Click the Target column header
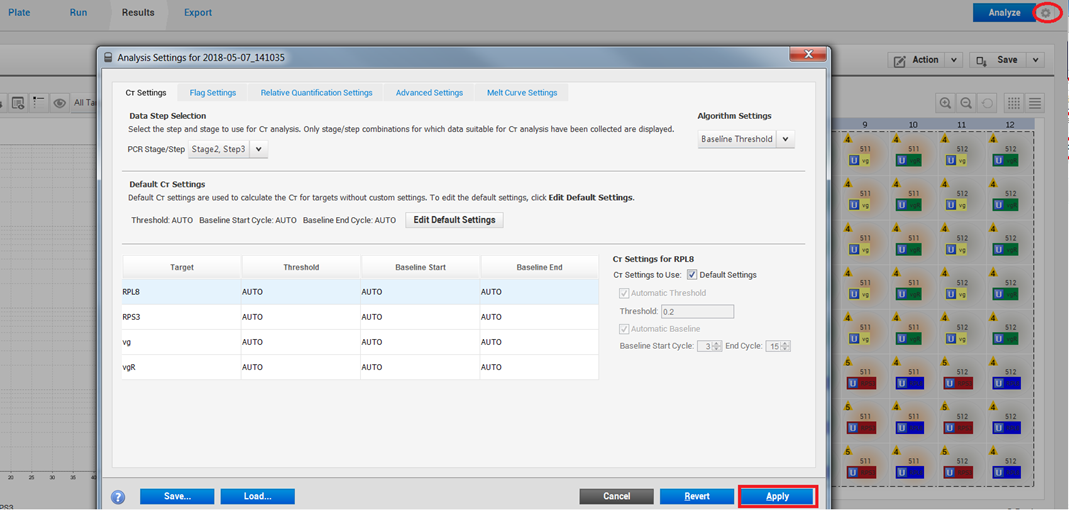 pos(181,267)
